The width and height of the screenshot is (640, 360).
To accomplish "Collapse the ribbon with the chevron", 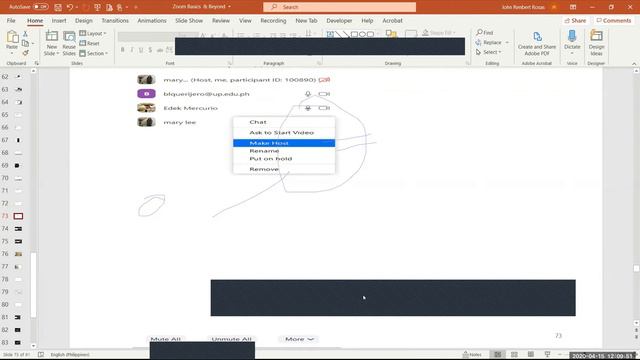I will click(x=634, y=64).
